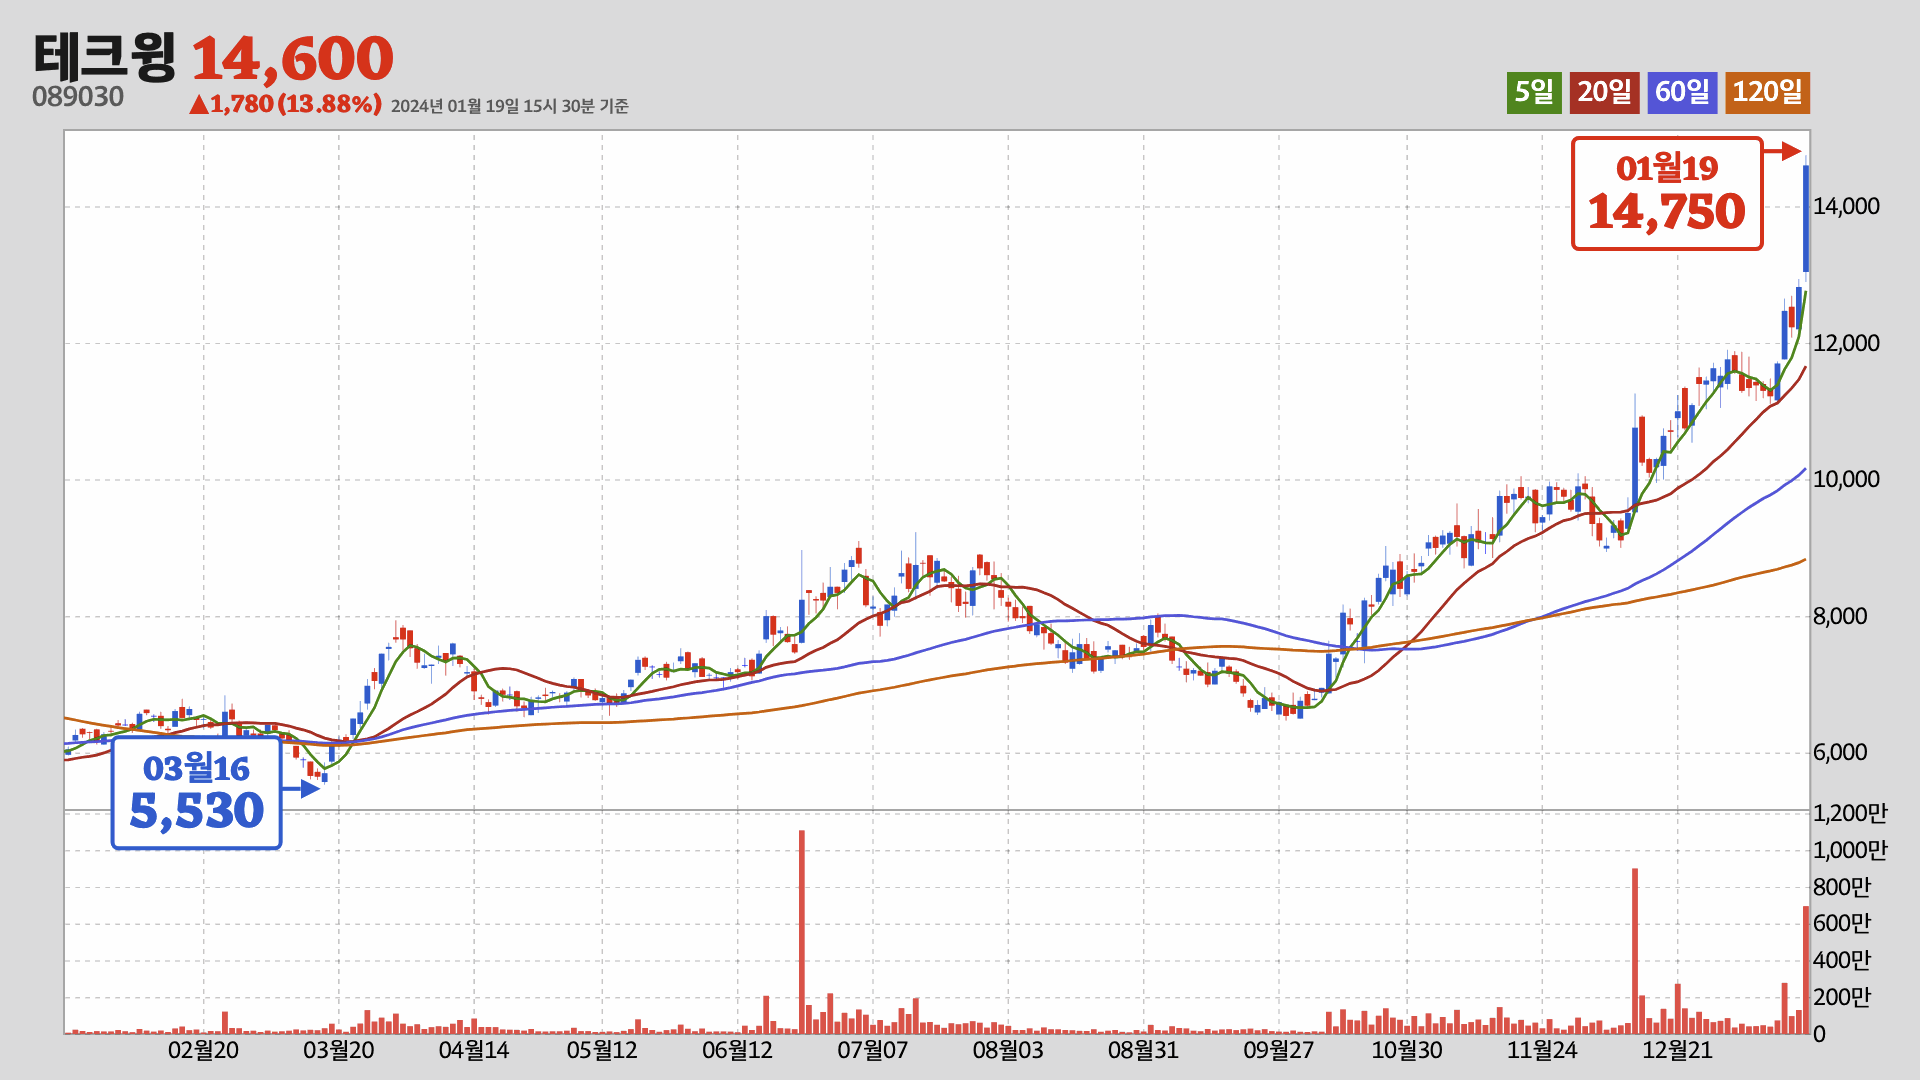The width and height of the screenshot is (1920, 1080).
Task: Click the volume axis label 400만
Action: (1842, 961)
